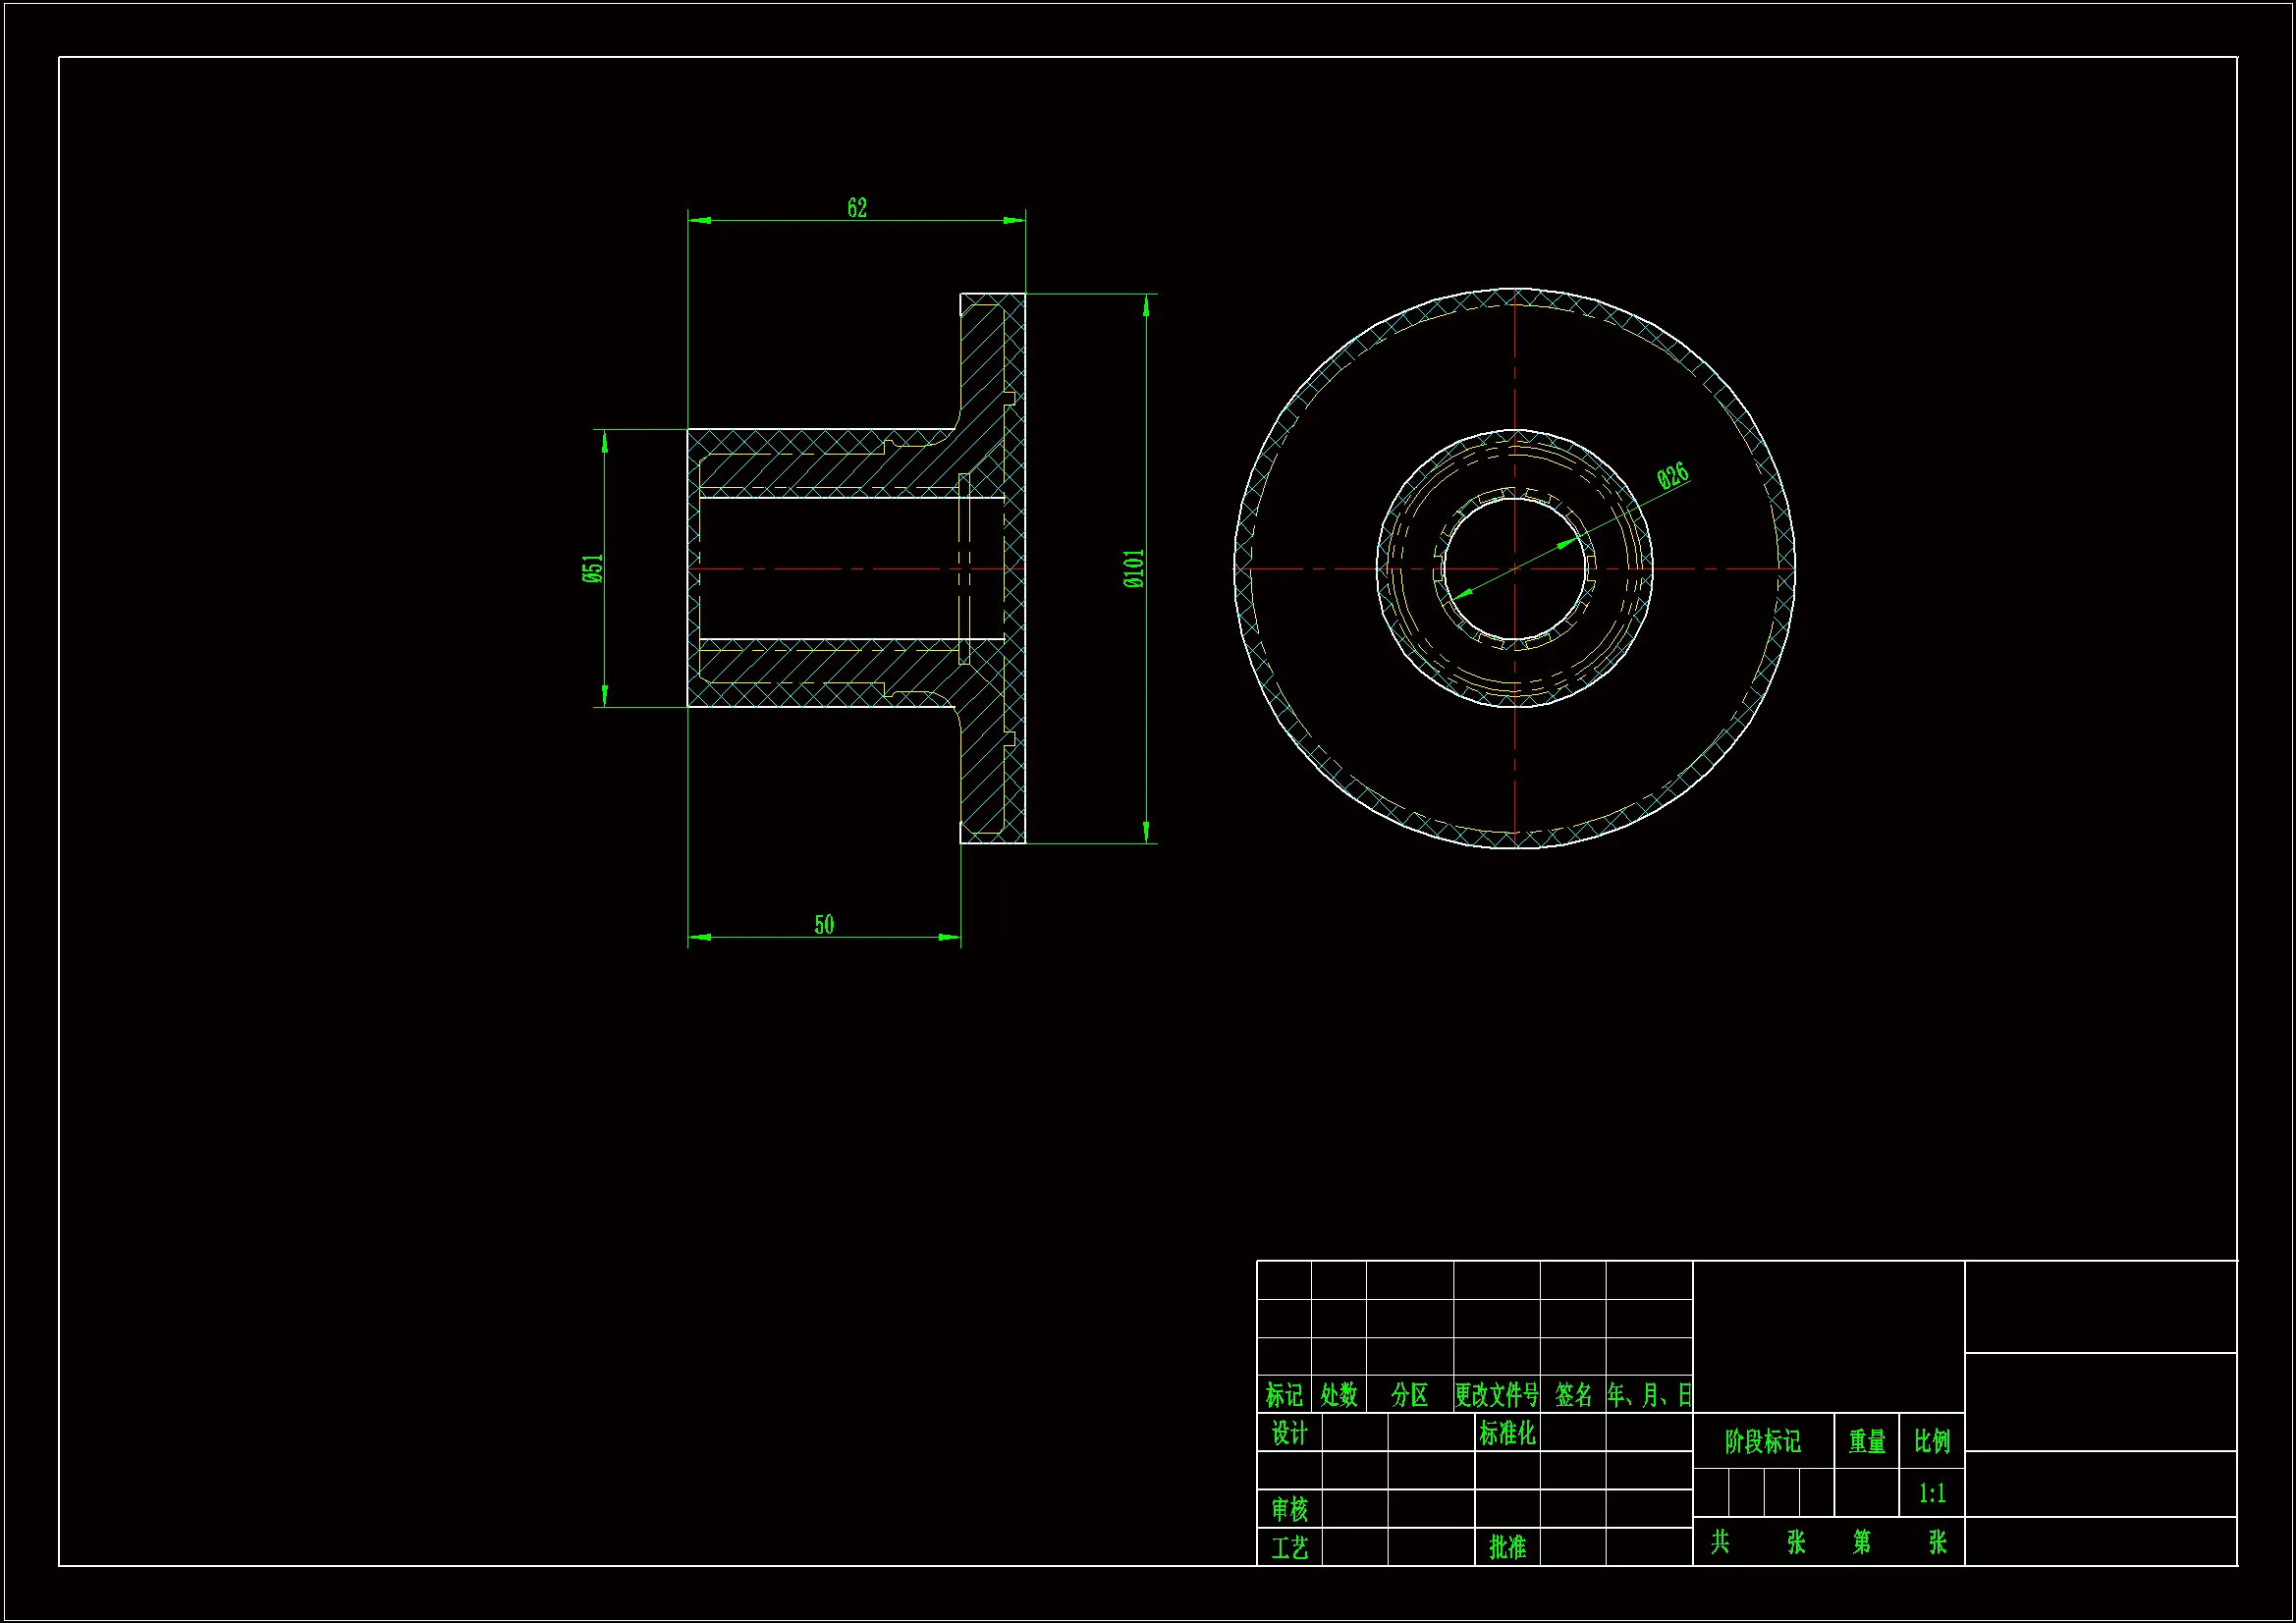The height and width of the screenshot is (1623, 2296).
Task: Click the 62 dimension text
Action: [857, 208]
